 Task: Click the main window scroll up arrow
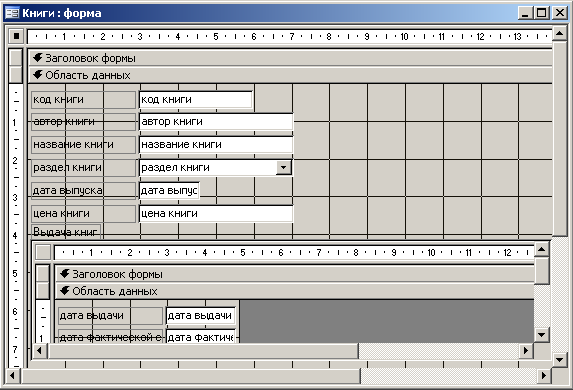click(559, 34)
